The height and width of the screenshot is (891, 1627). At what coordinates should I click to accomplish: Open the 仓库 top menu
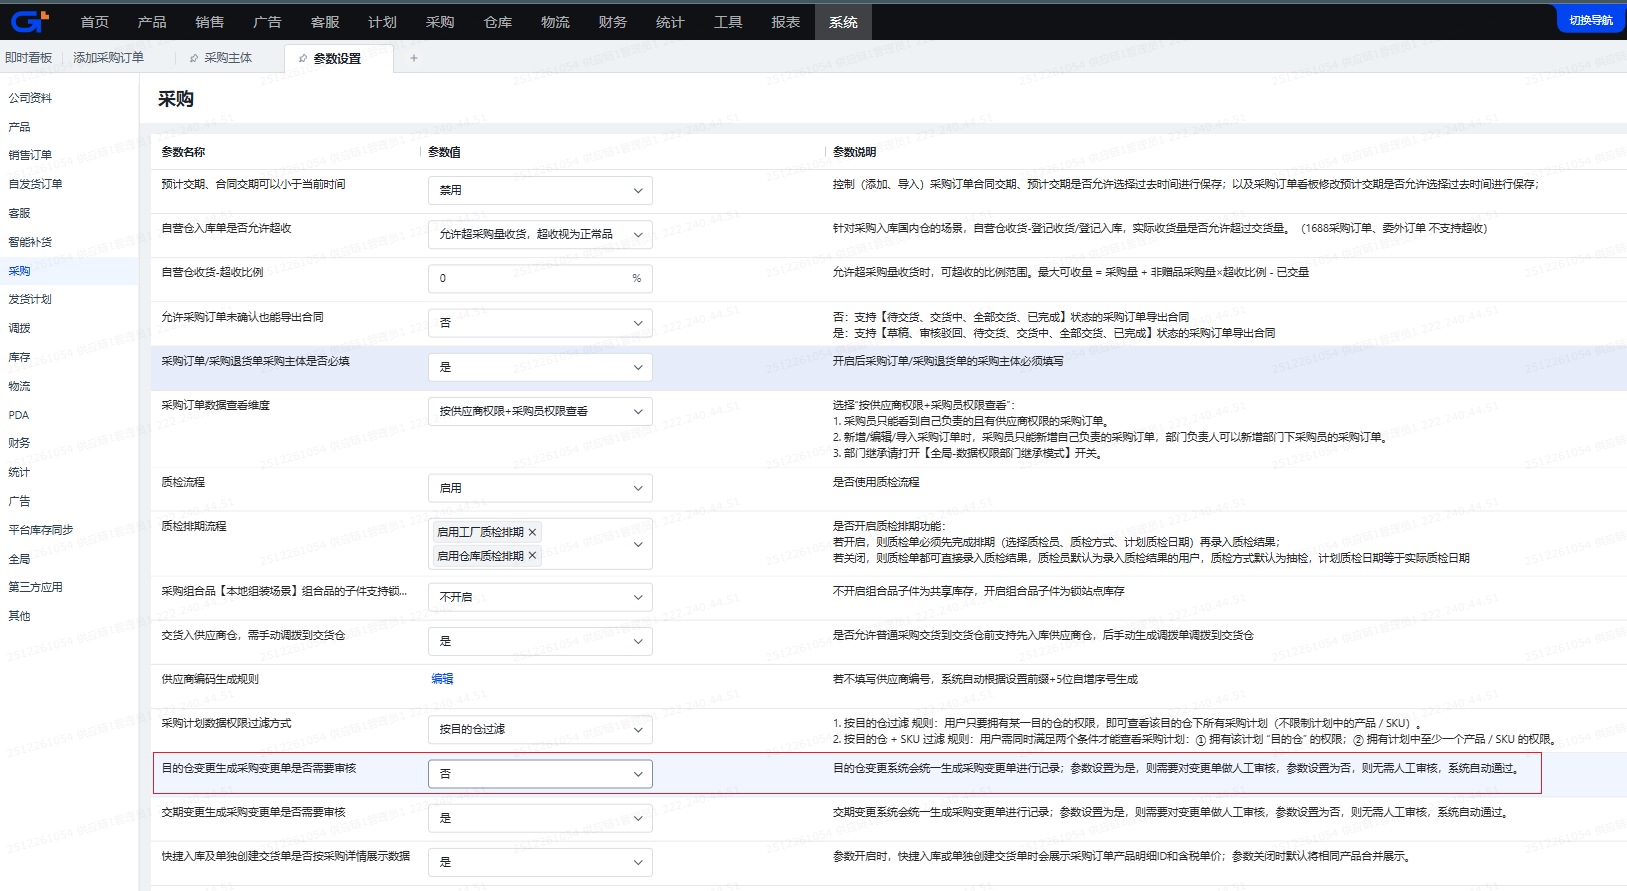[497, 22]
